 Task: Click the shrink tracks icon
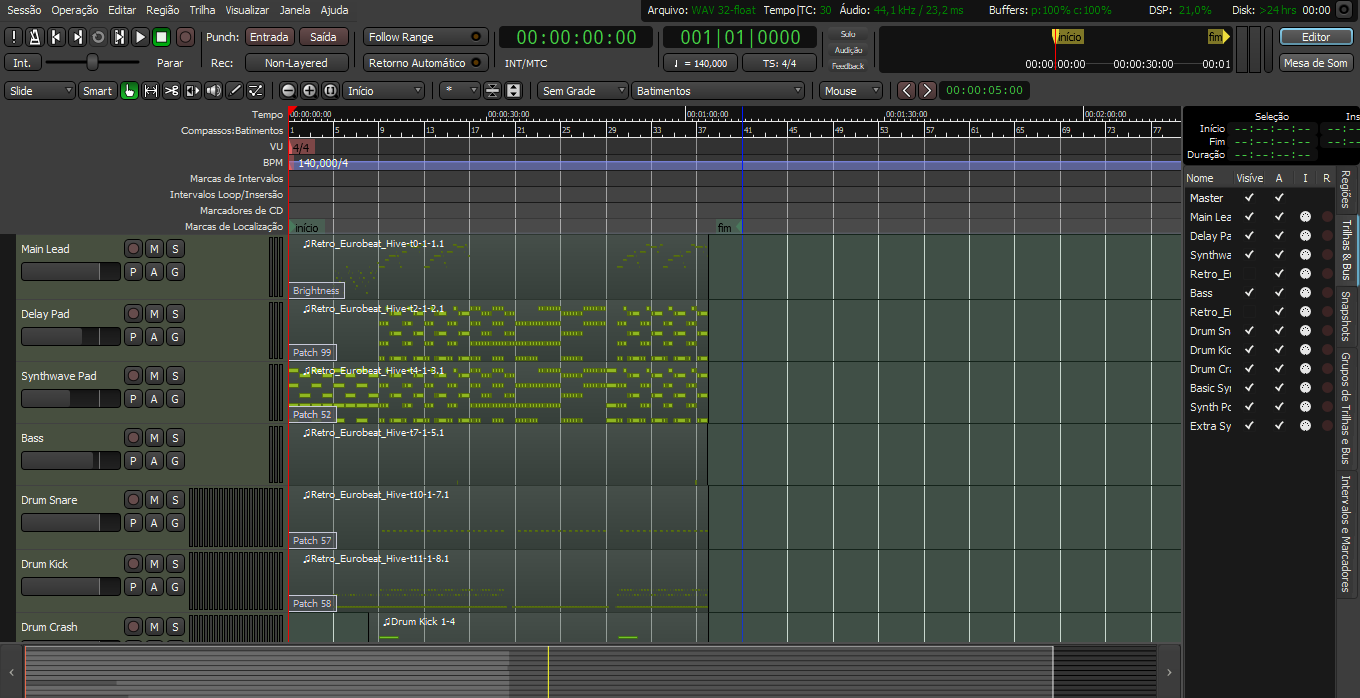coord(492,91)
